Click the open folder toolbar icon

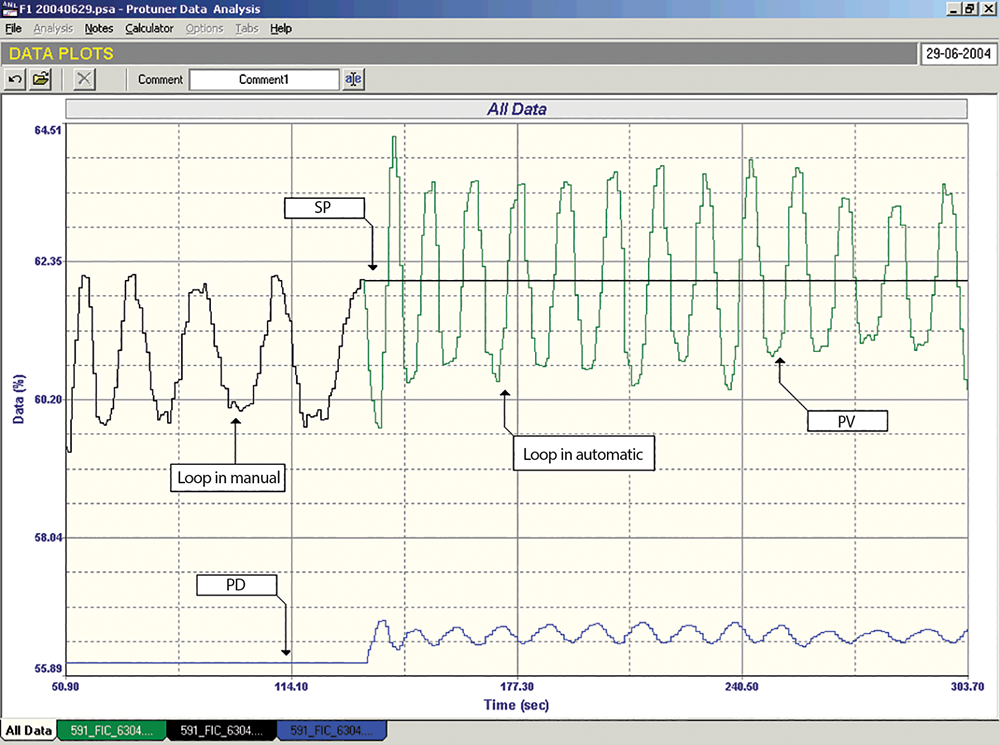41,80
